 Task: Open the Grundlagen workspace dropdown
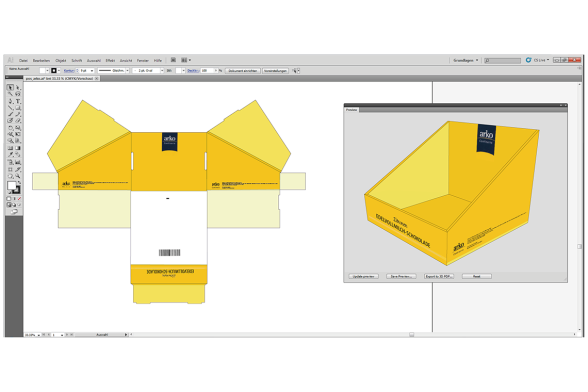click(465, 60)
